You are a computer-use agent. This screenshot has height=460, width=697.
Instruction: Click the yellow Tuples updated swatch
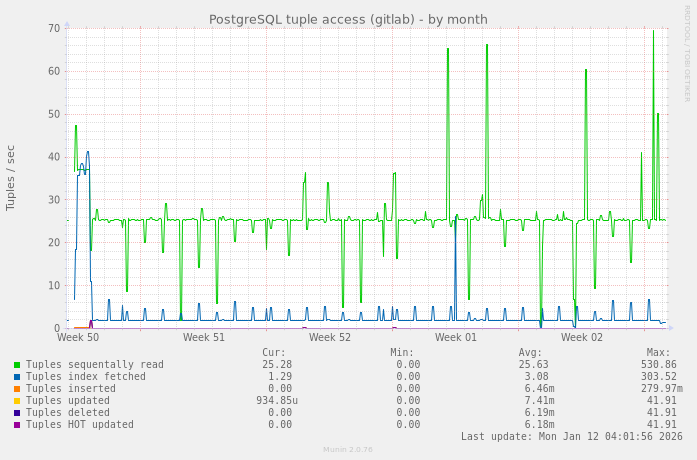point(17,401)
